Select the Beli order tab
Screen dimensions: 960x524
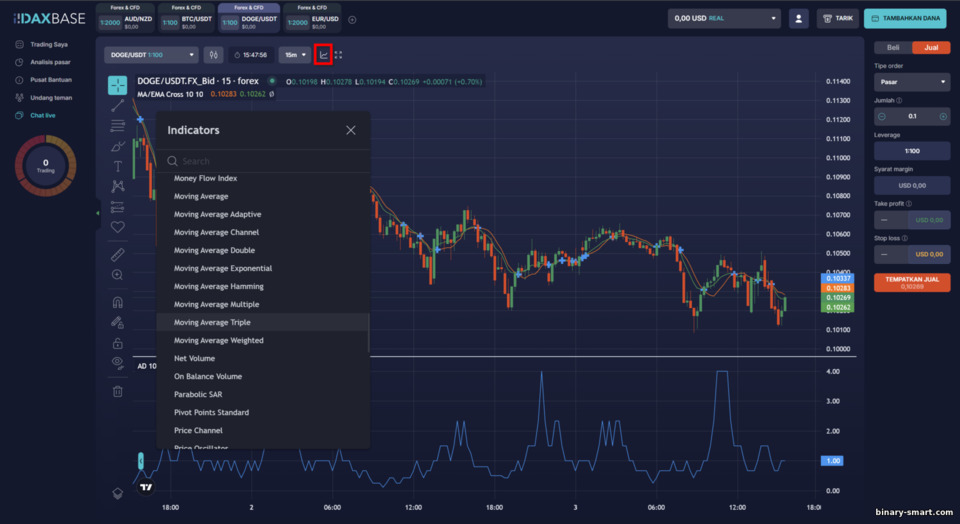click(x=893, y=47)
